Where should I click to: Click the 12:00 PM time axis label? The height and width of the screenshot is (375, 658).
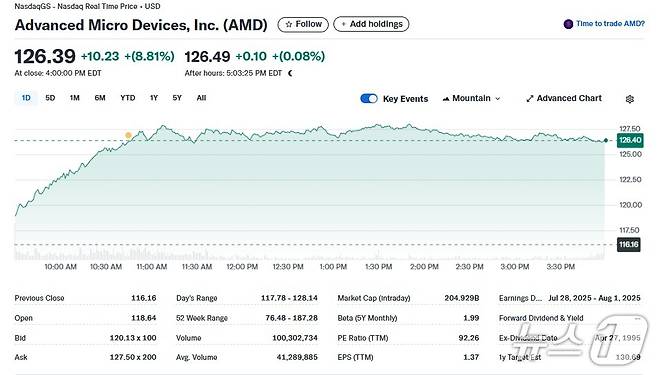242,267
